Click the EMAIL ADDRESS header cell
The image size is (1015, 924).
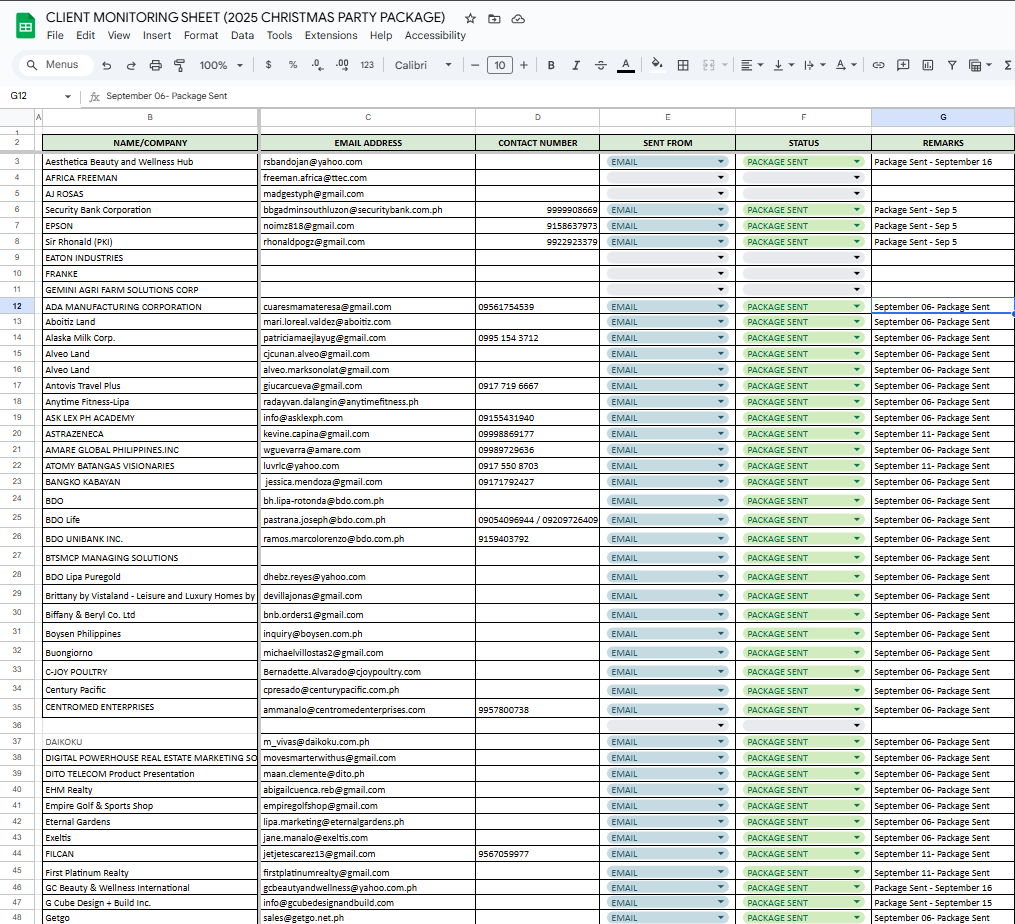pos(368,143)
